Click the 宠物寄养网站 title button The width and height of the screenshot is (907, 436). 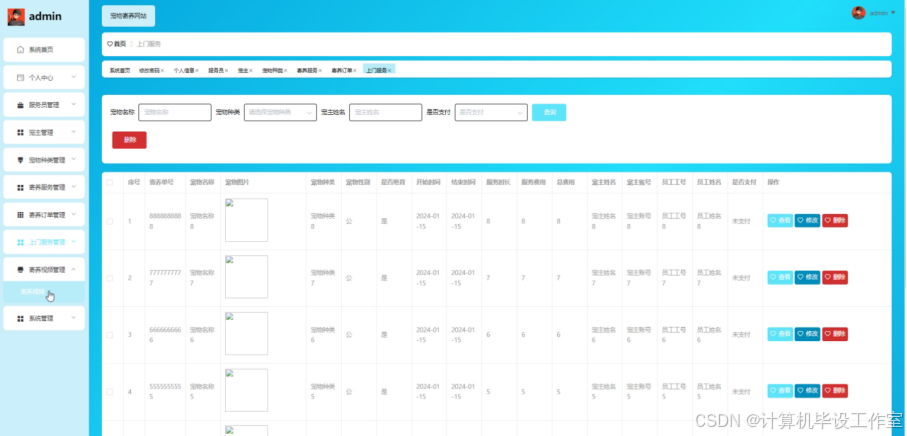coord(128,16)
